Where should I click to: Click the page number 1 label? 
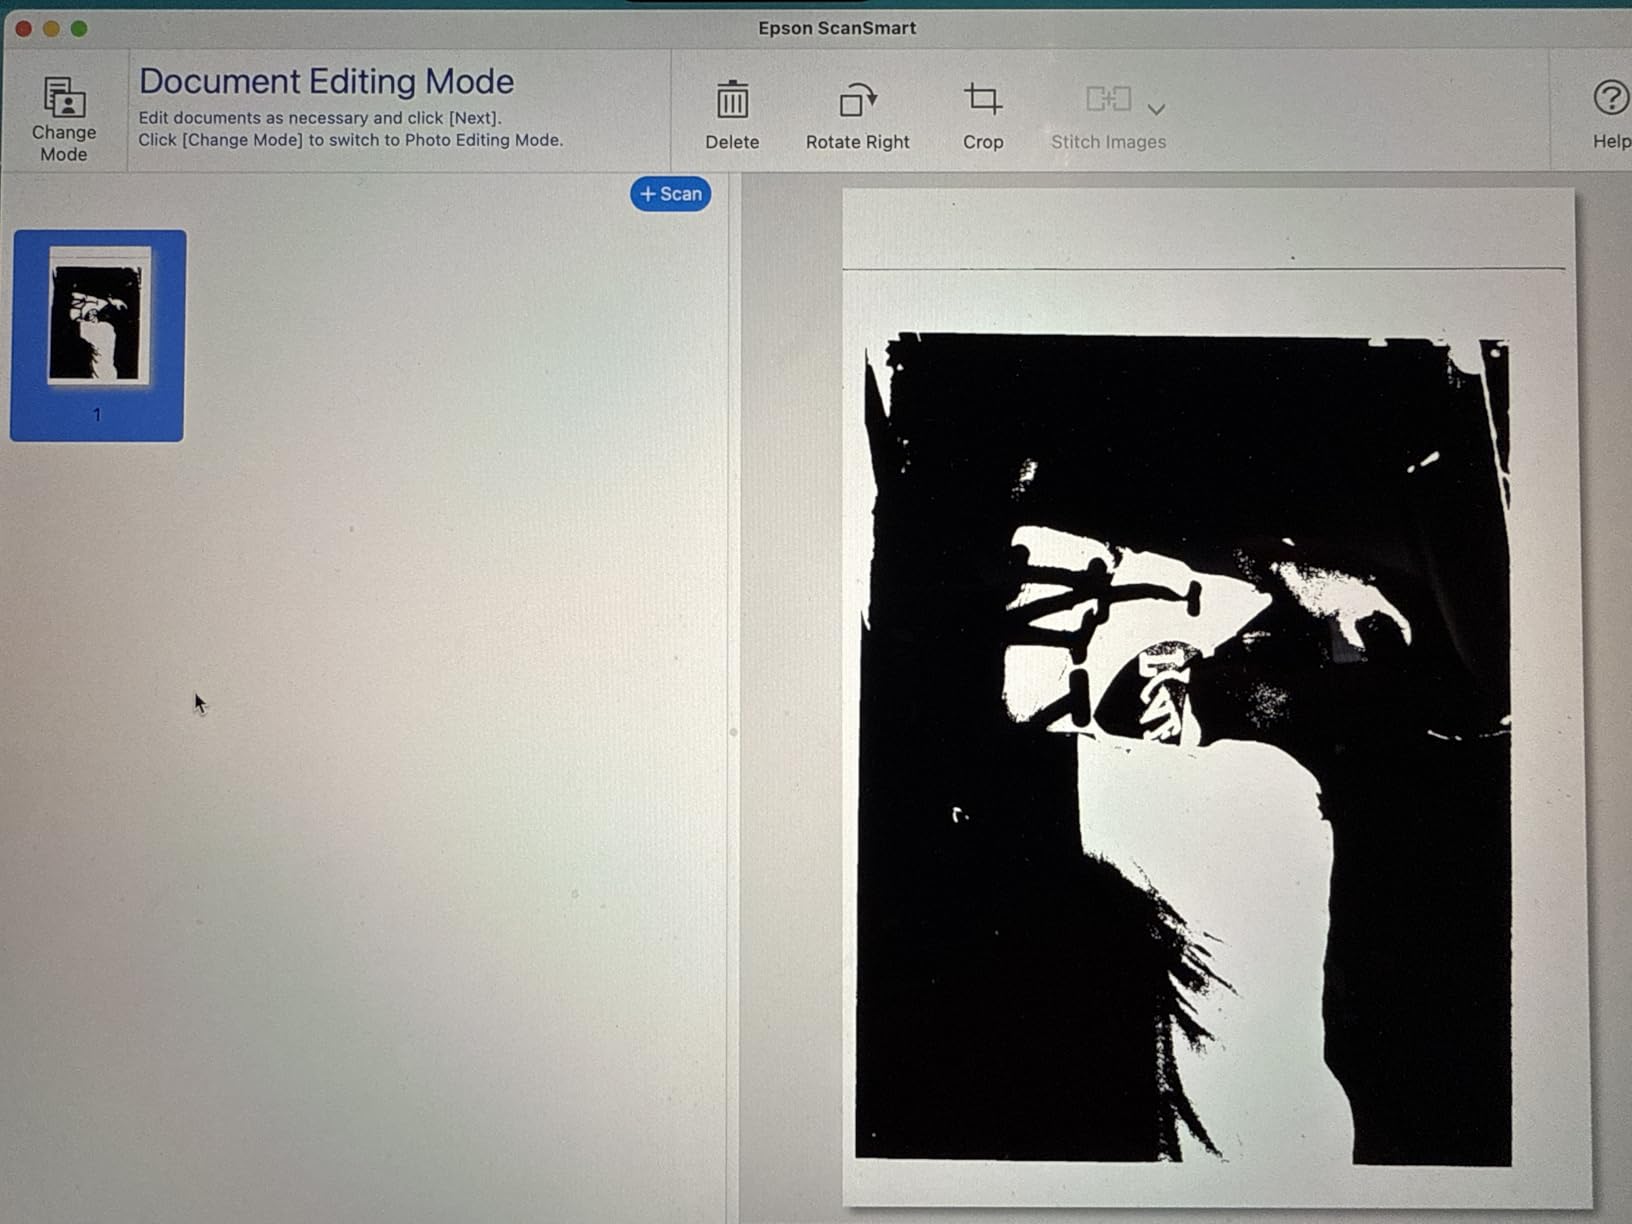pos(97,414)
